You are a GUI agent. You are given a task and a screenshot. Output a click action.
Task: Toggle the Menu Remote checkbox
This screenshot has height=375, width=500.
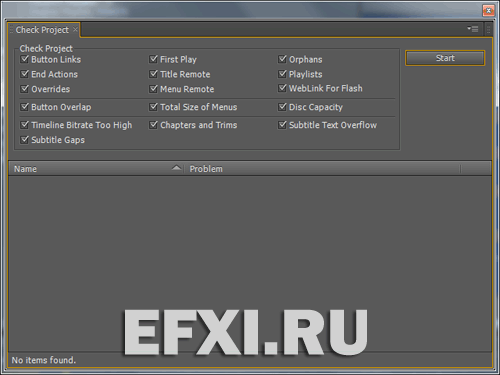(x=153, y=89)
